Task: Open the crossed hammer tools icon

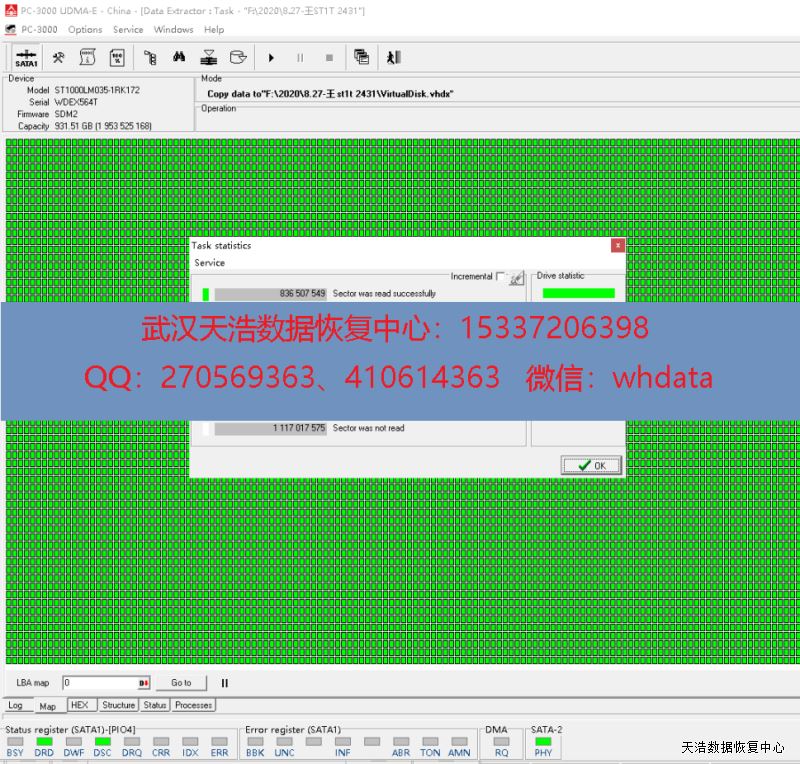Action: coord(59,58)
